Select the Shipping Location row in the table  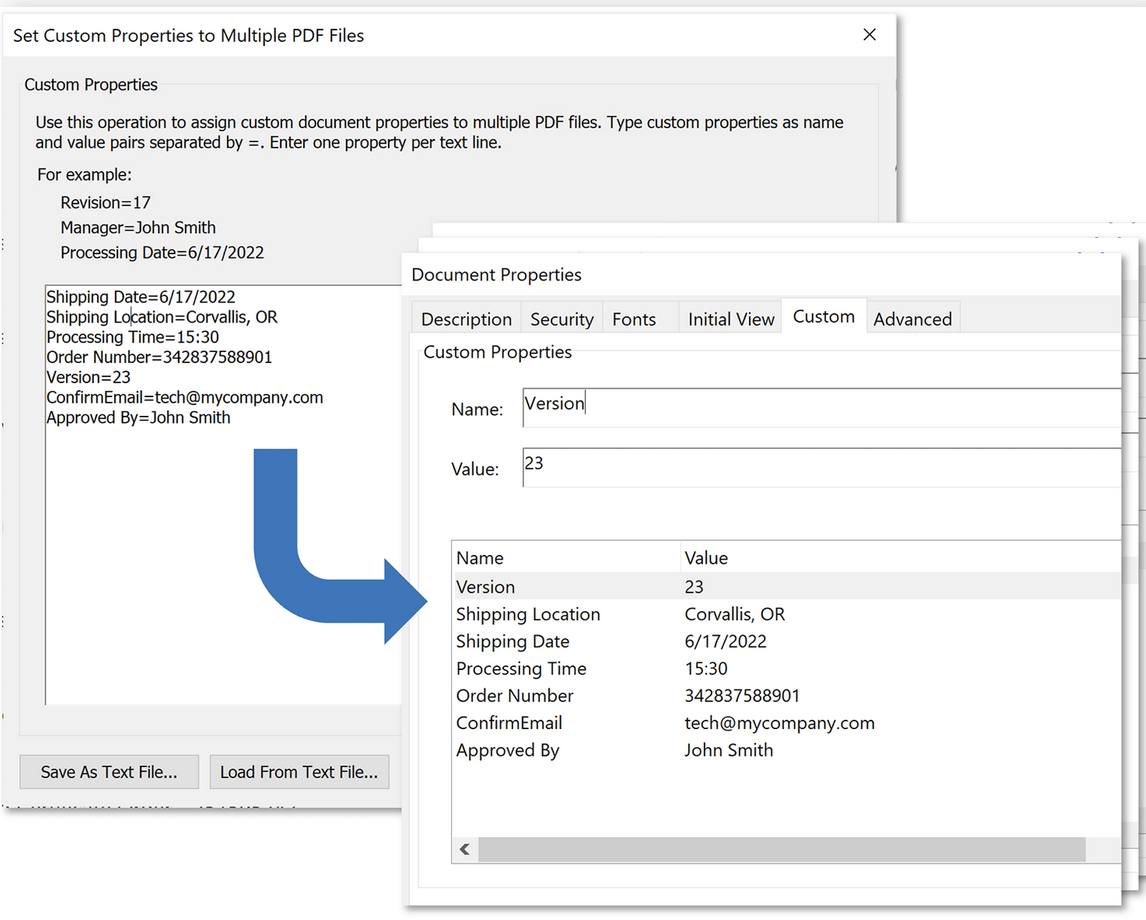click(786, 614)
